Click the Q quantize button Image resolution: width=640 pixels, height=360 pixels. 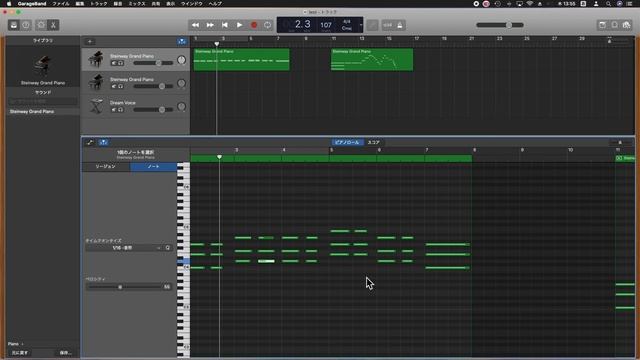(168, 248)
